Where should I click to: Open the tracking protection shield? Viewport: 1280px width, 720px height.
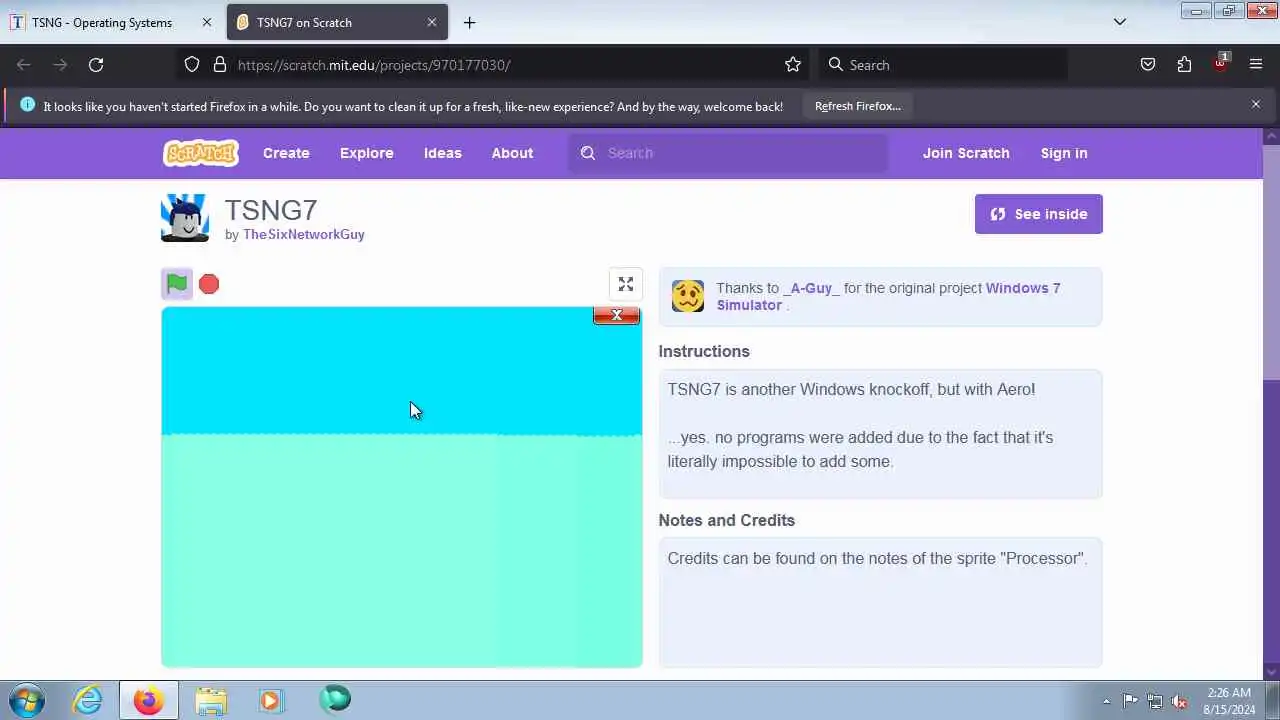click(192, 65)
